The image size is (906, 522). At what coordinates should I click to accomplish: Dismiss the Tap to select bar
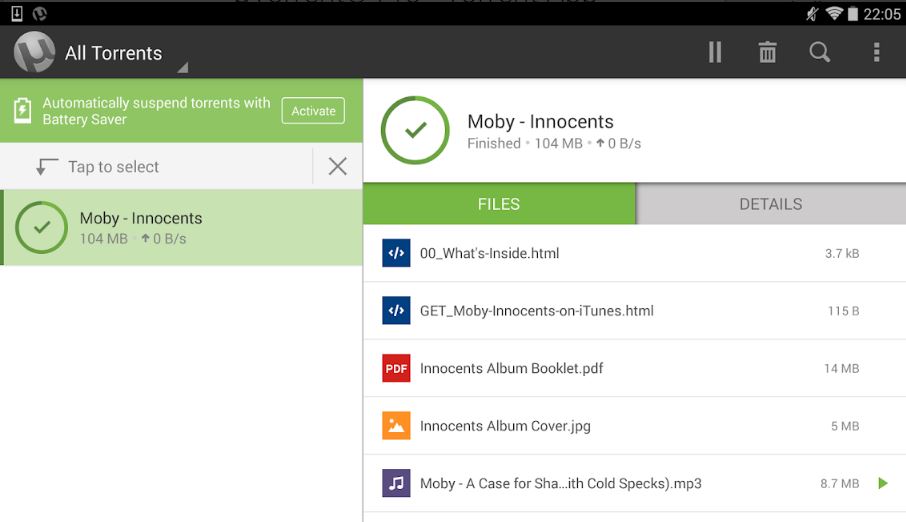[337, 166]
